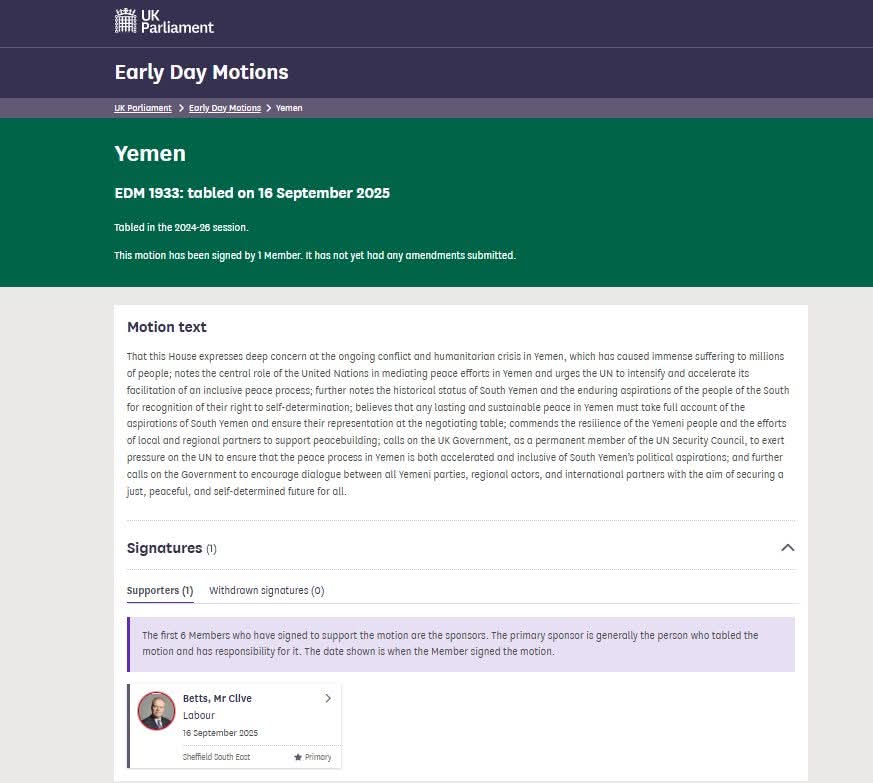Click Sheffield South East constituency label
Screen dimensions: 873x783
216,757
